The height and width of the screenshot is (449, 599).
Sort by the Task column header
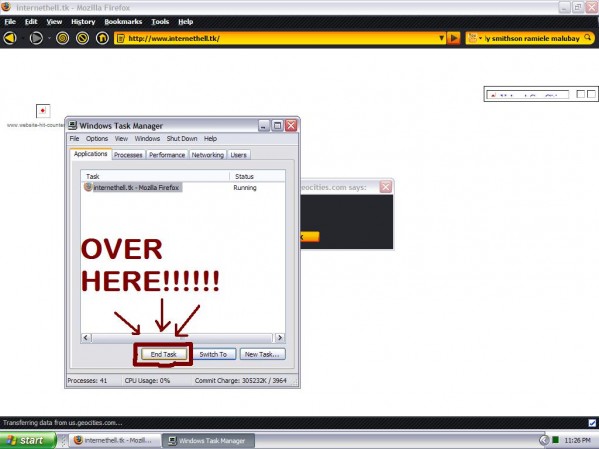(x=155, y=176)
